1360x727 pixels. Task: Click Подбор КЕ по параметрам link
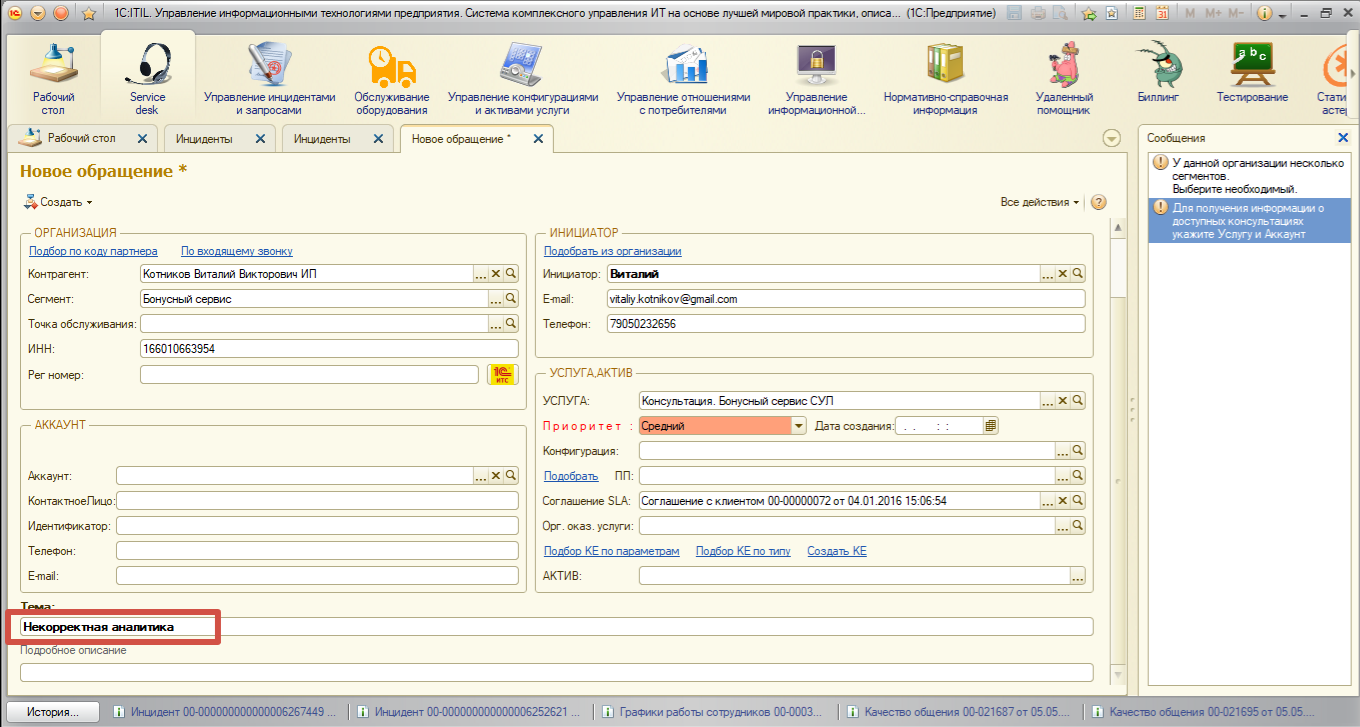coord(611,551)
